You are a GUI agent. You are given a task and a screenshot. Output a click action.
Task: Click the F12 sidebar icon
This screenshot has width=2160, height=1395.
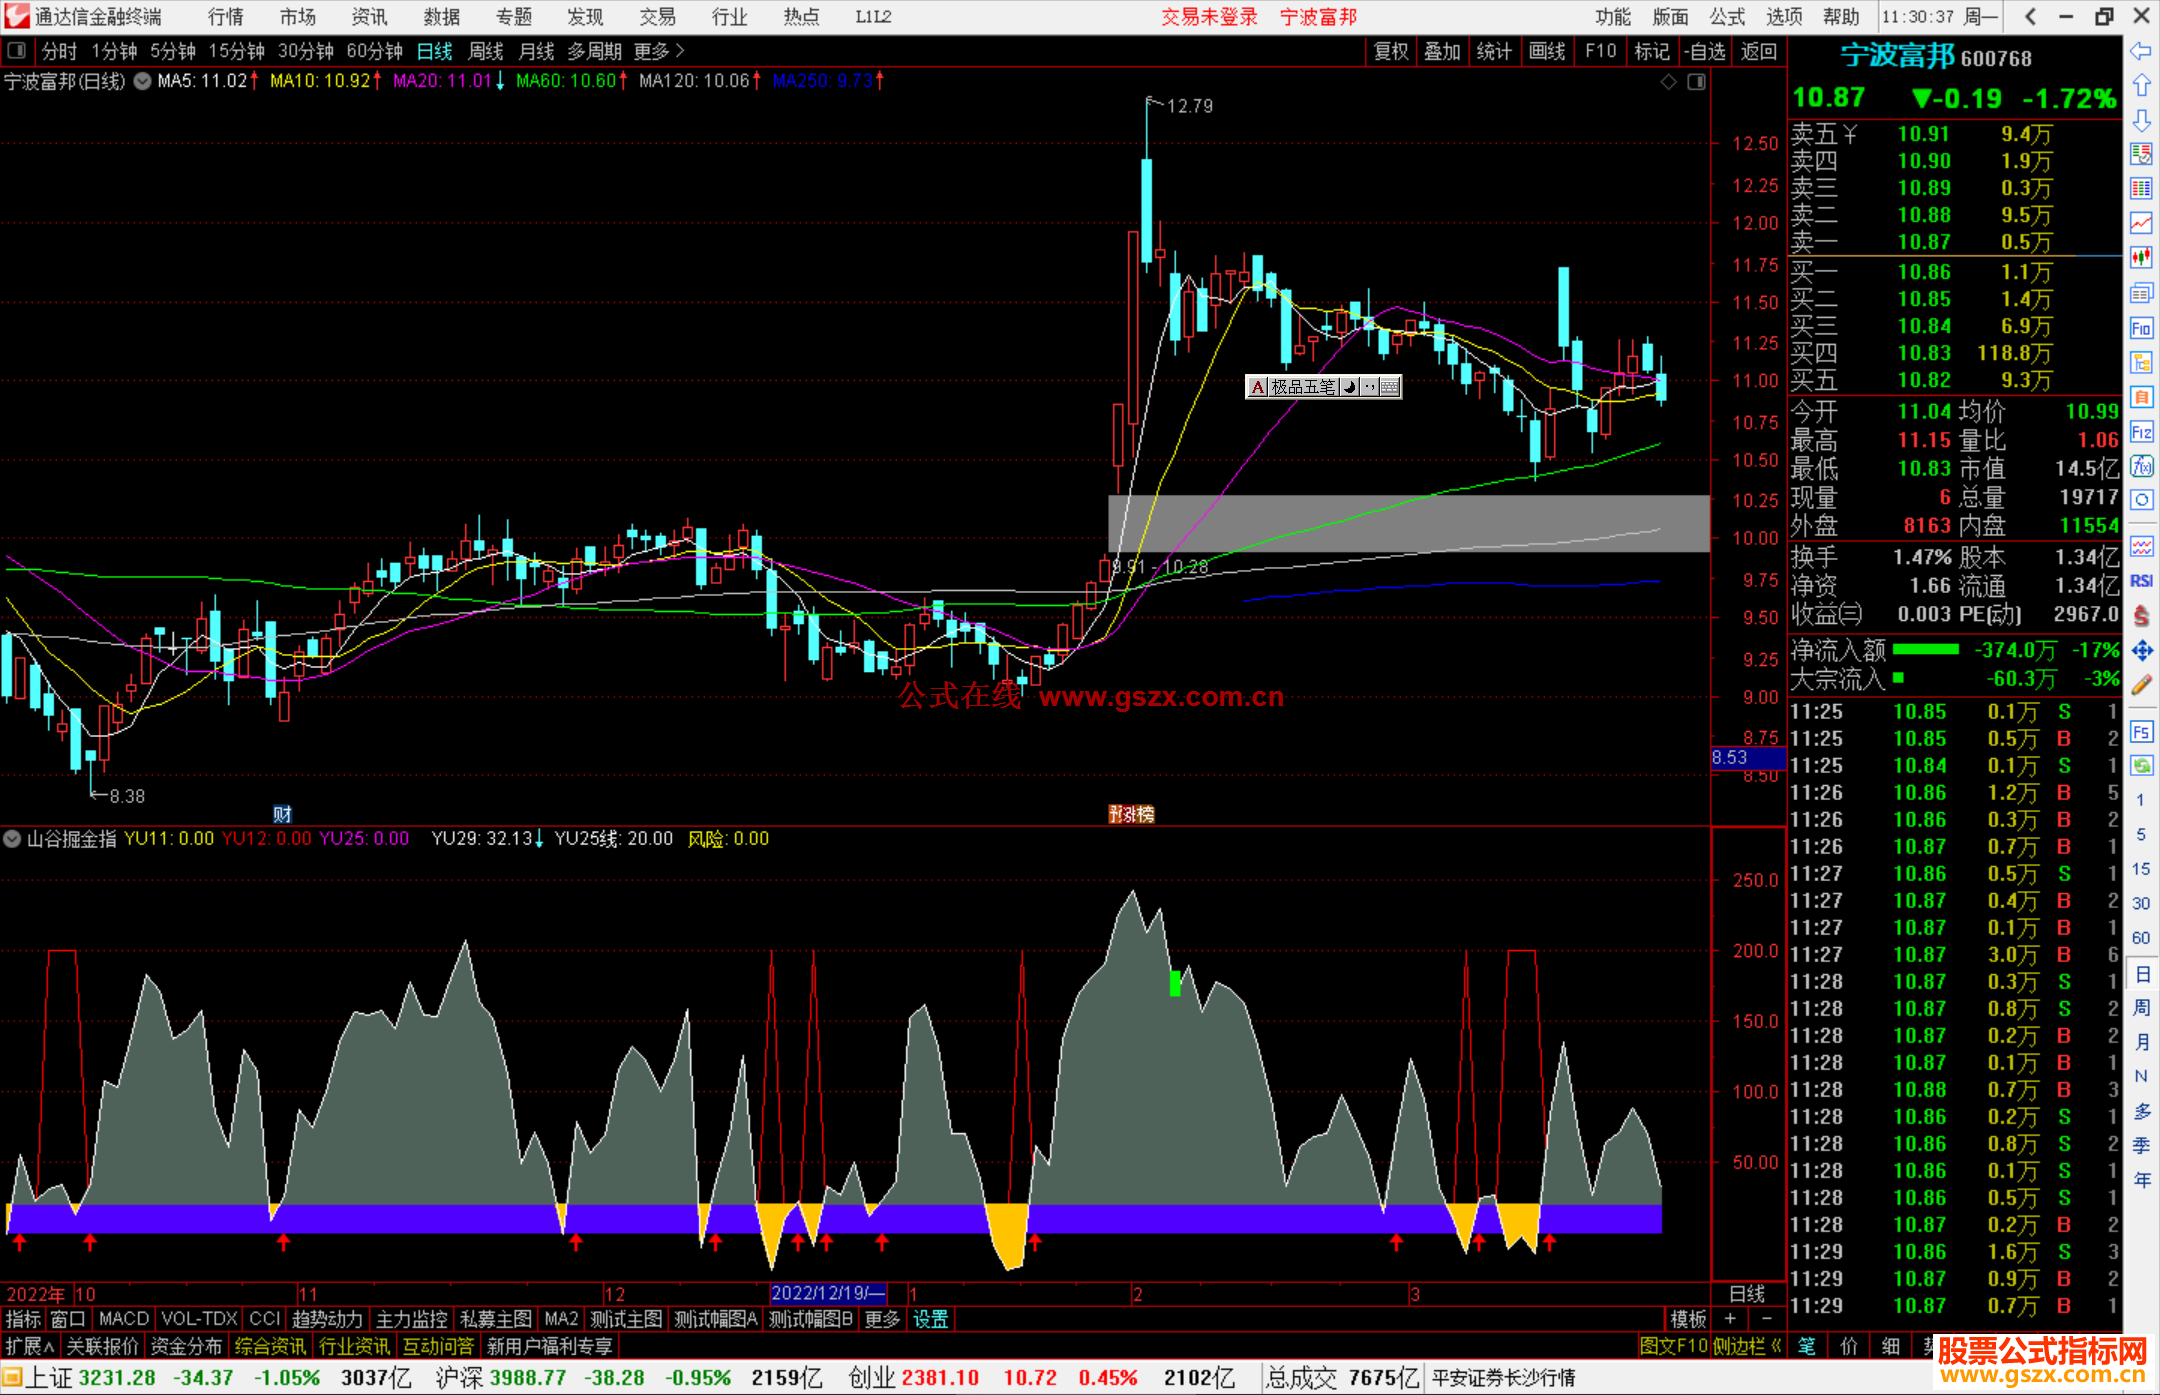(x=2141, y=432)
